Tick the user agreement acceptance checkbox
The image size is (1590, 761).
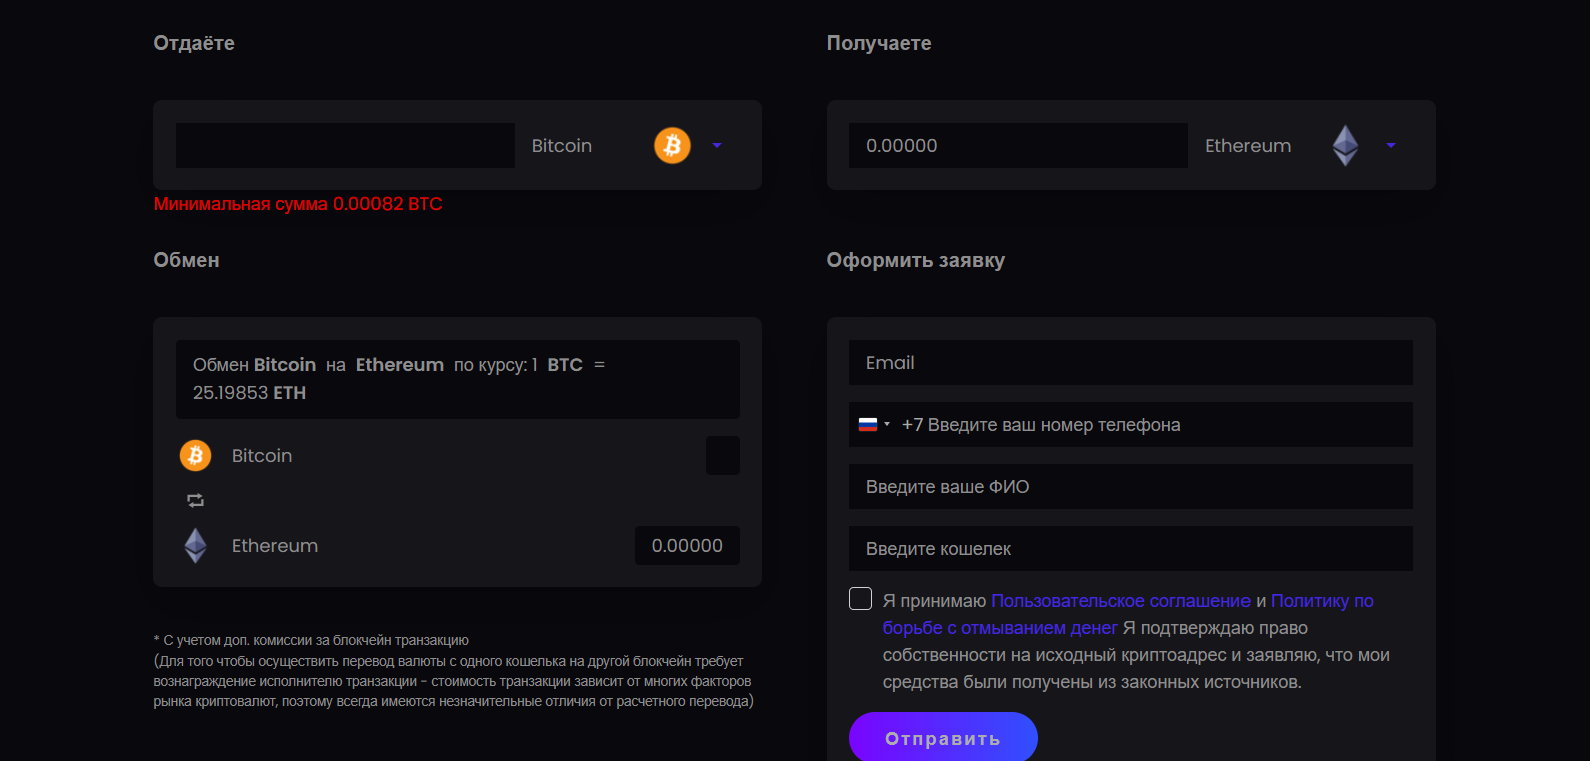(860, 599)
